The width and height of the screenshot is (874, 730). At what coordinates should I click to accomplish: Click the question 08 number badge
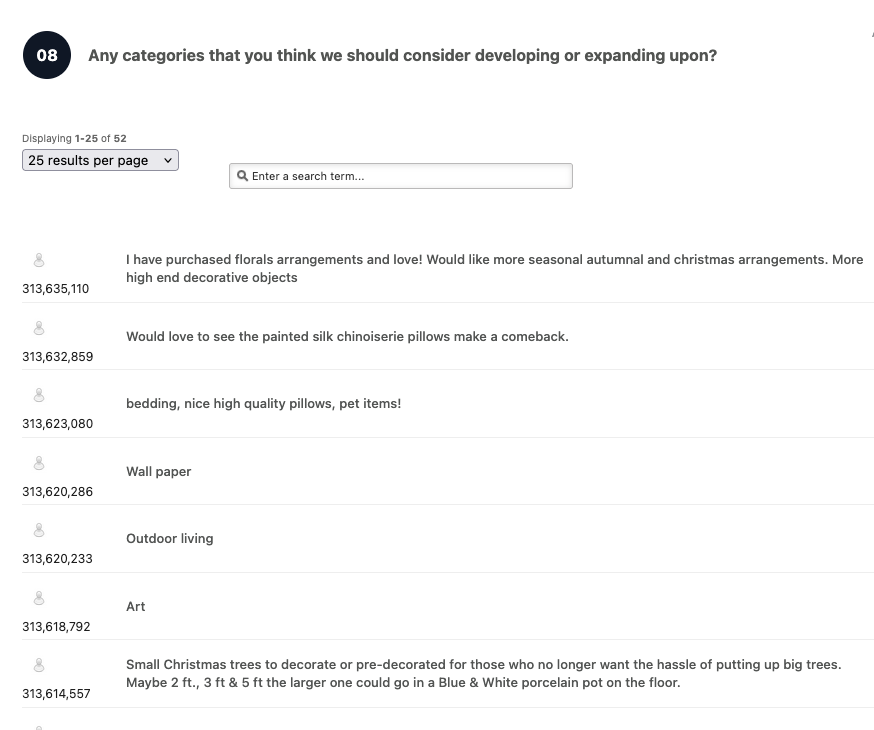(x=47, y=55)
